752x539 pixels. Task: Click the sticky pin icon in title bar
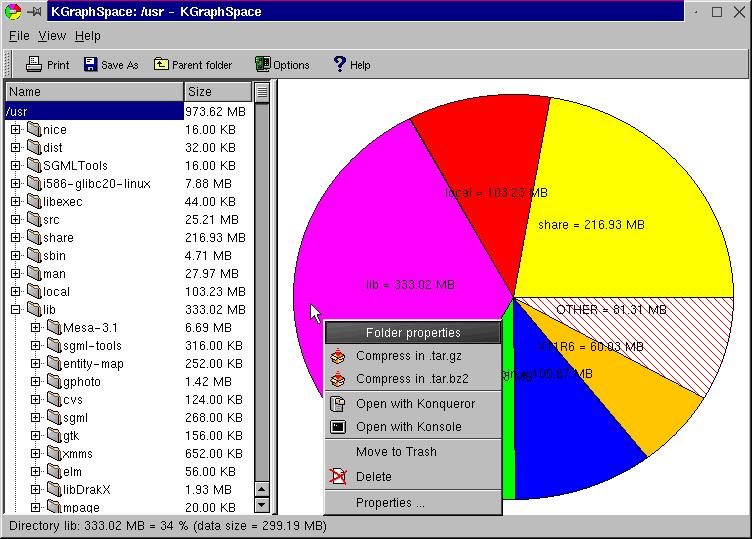[x=34, y=12]
